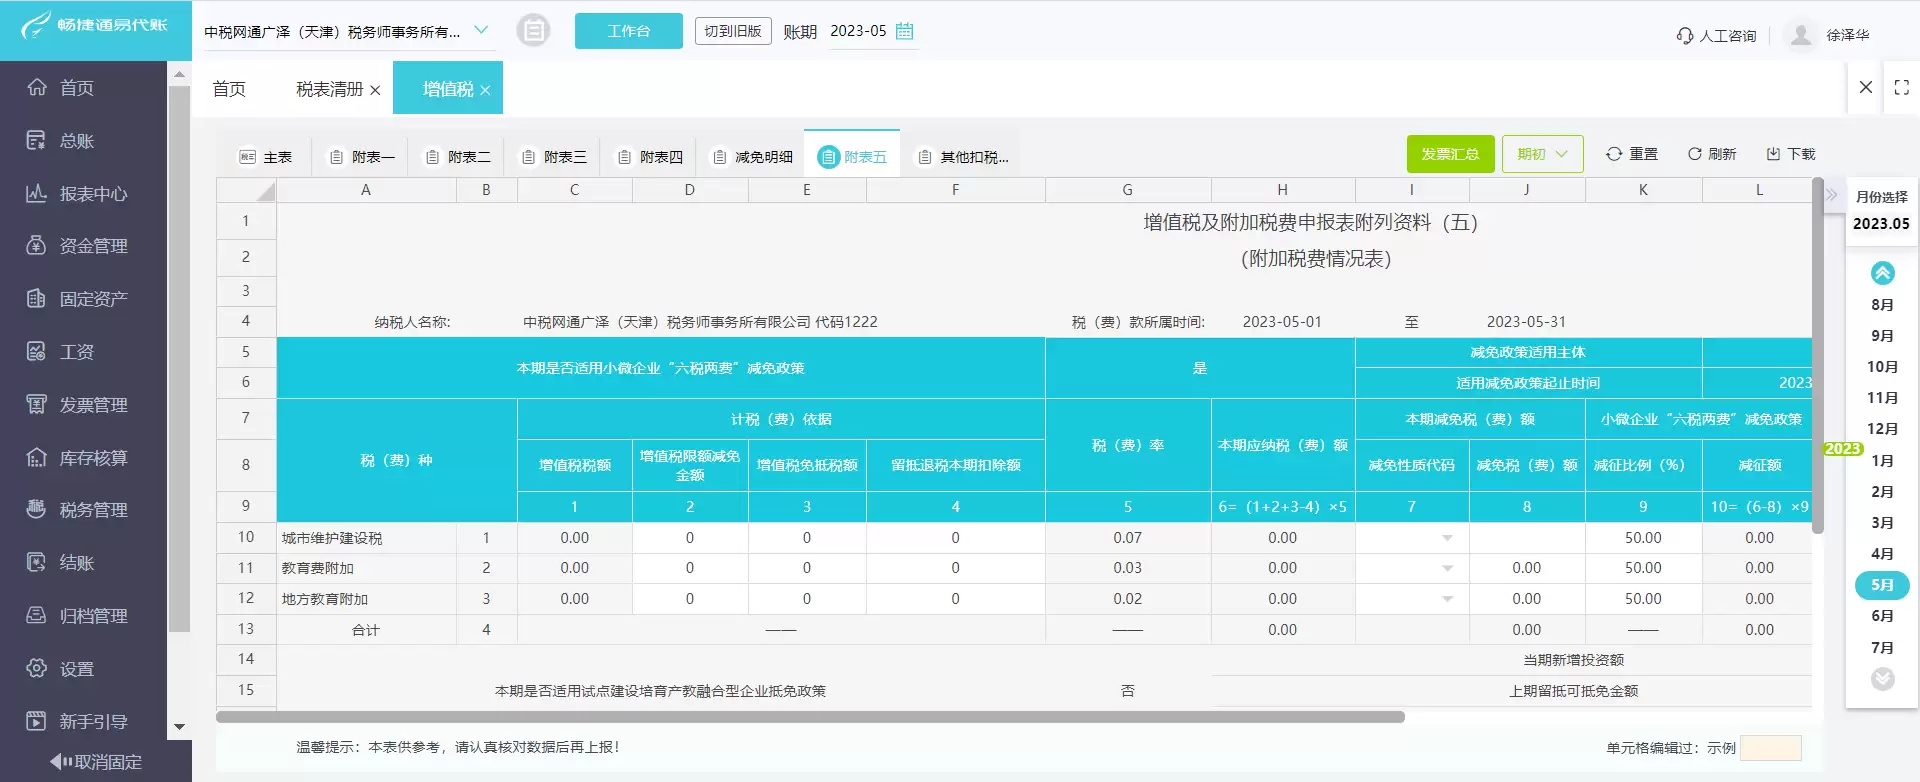Open the 期初 dropdown button

pyautogui.click(x=1542, y=154)
